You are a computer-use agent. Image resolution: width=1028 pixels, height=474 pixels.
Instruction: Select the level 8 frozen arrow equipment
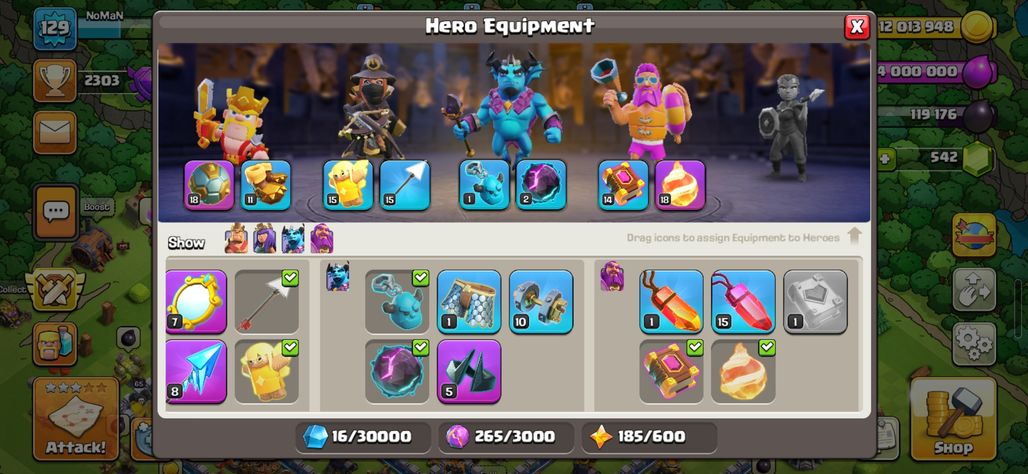tap(196, 371)
